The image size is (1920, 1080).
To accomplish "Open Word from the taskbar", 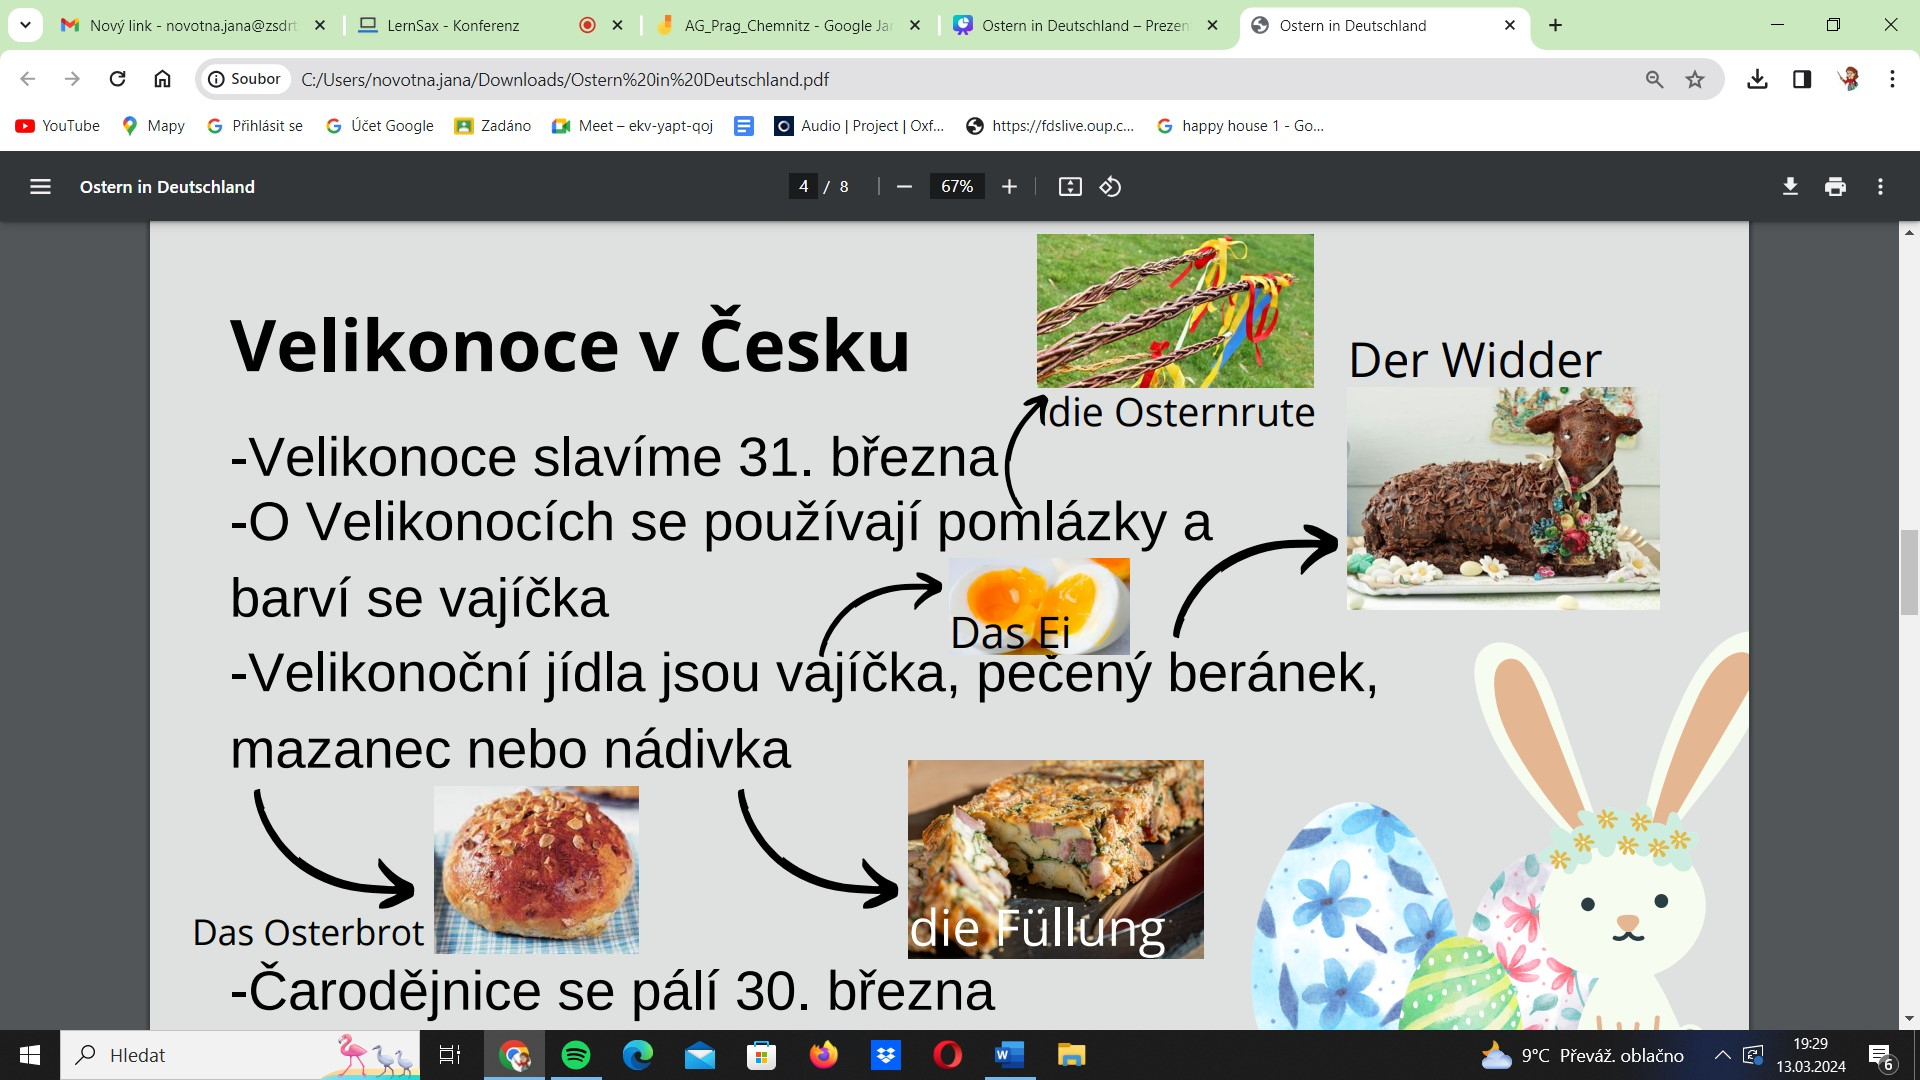I will tap(1010, 1055).
